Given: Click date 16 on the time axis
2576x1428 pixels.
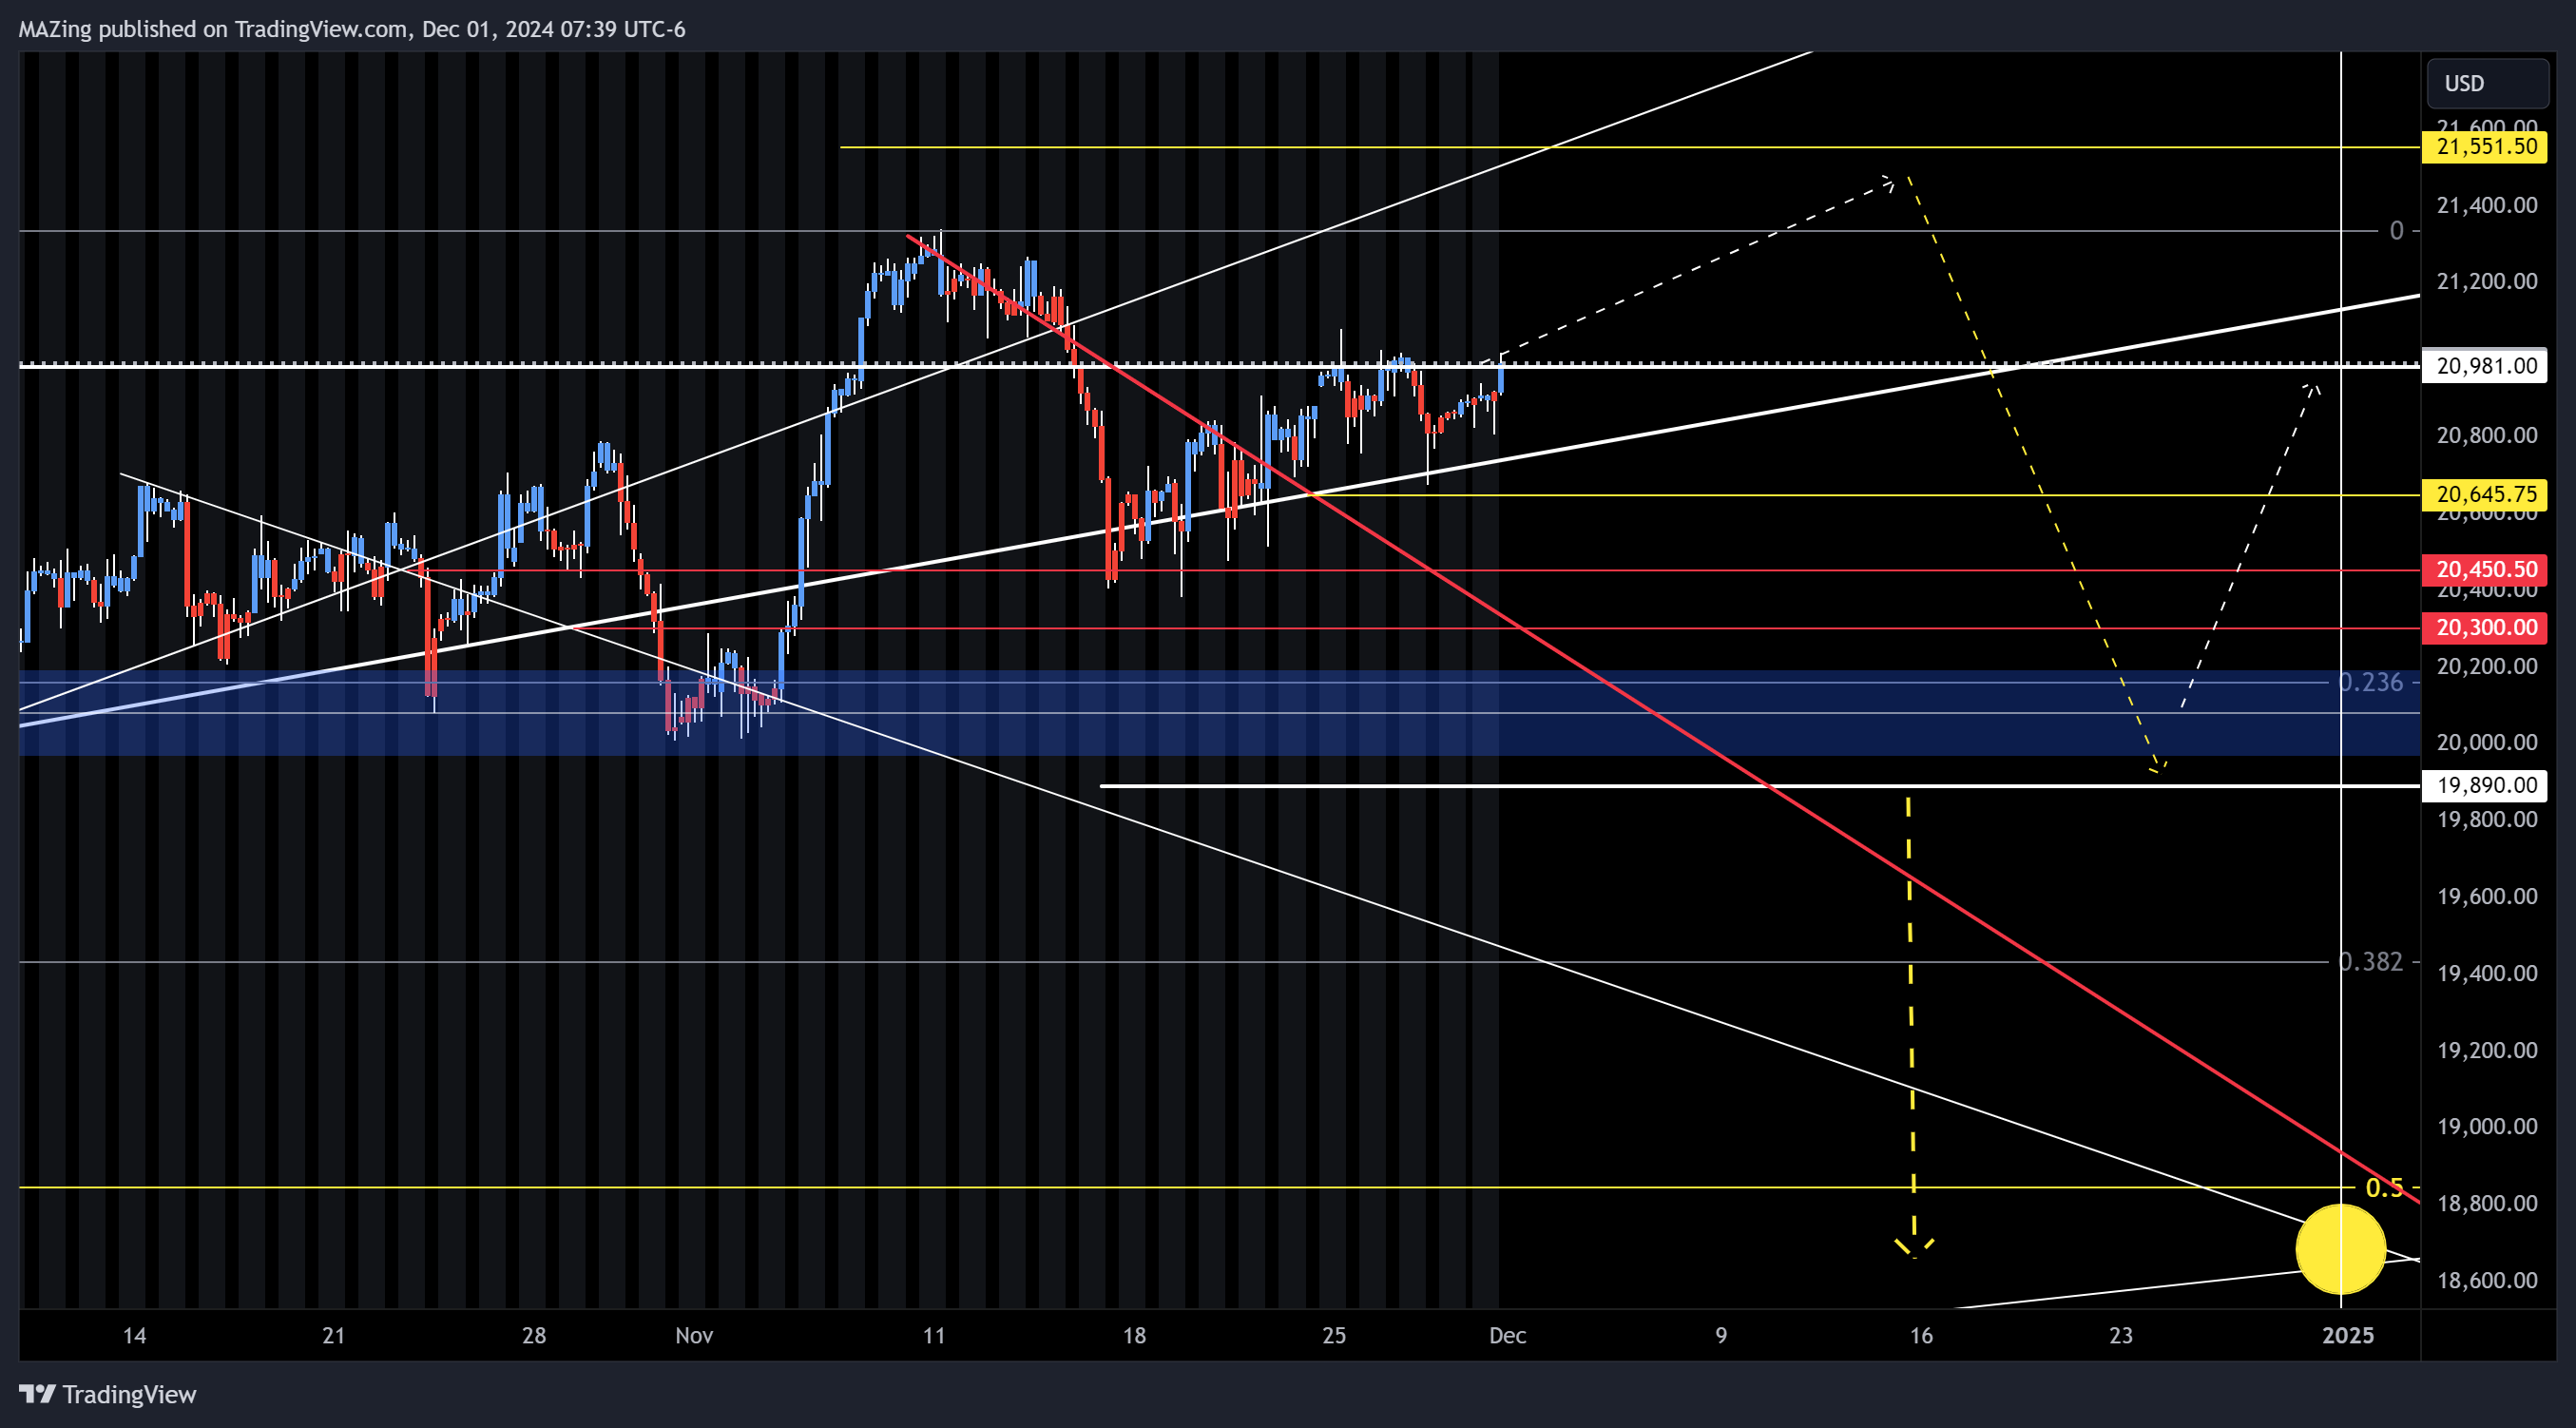Looking at the screenshot, I should click(x=1921, y=1336).
